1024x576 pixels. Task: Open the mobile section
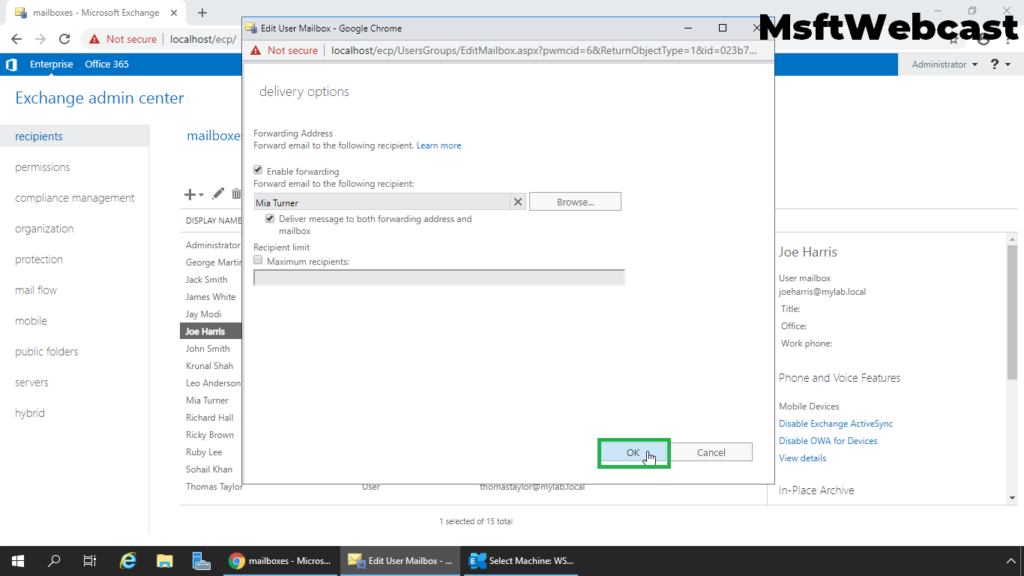coord(31,321)
